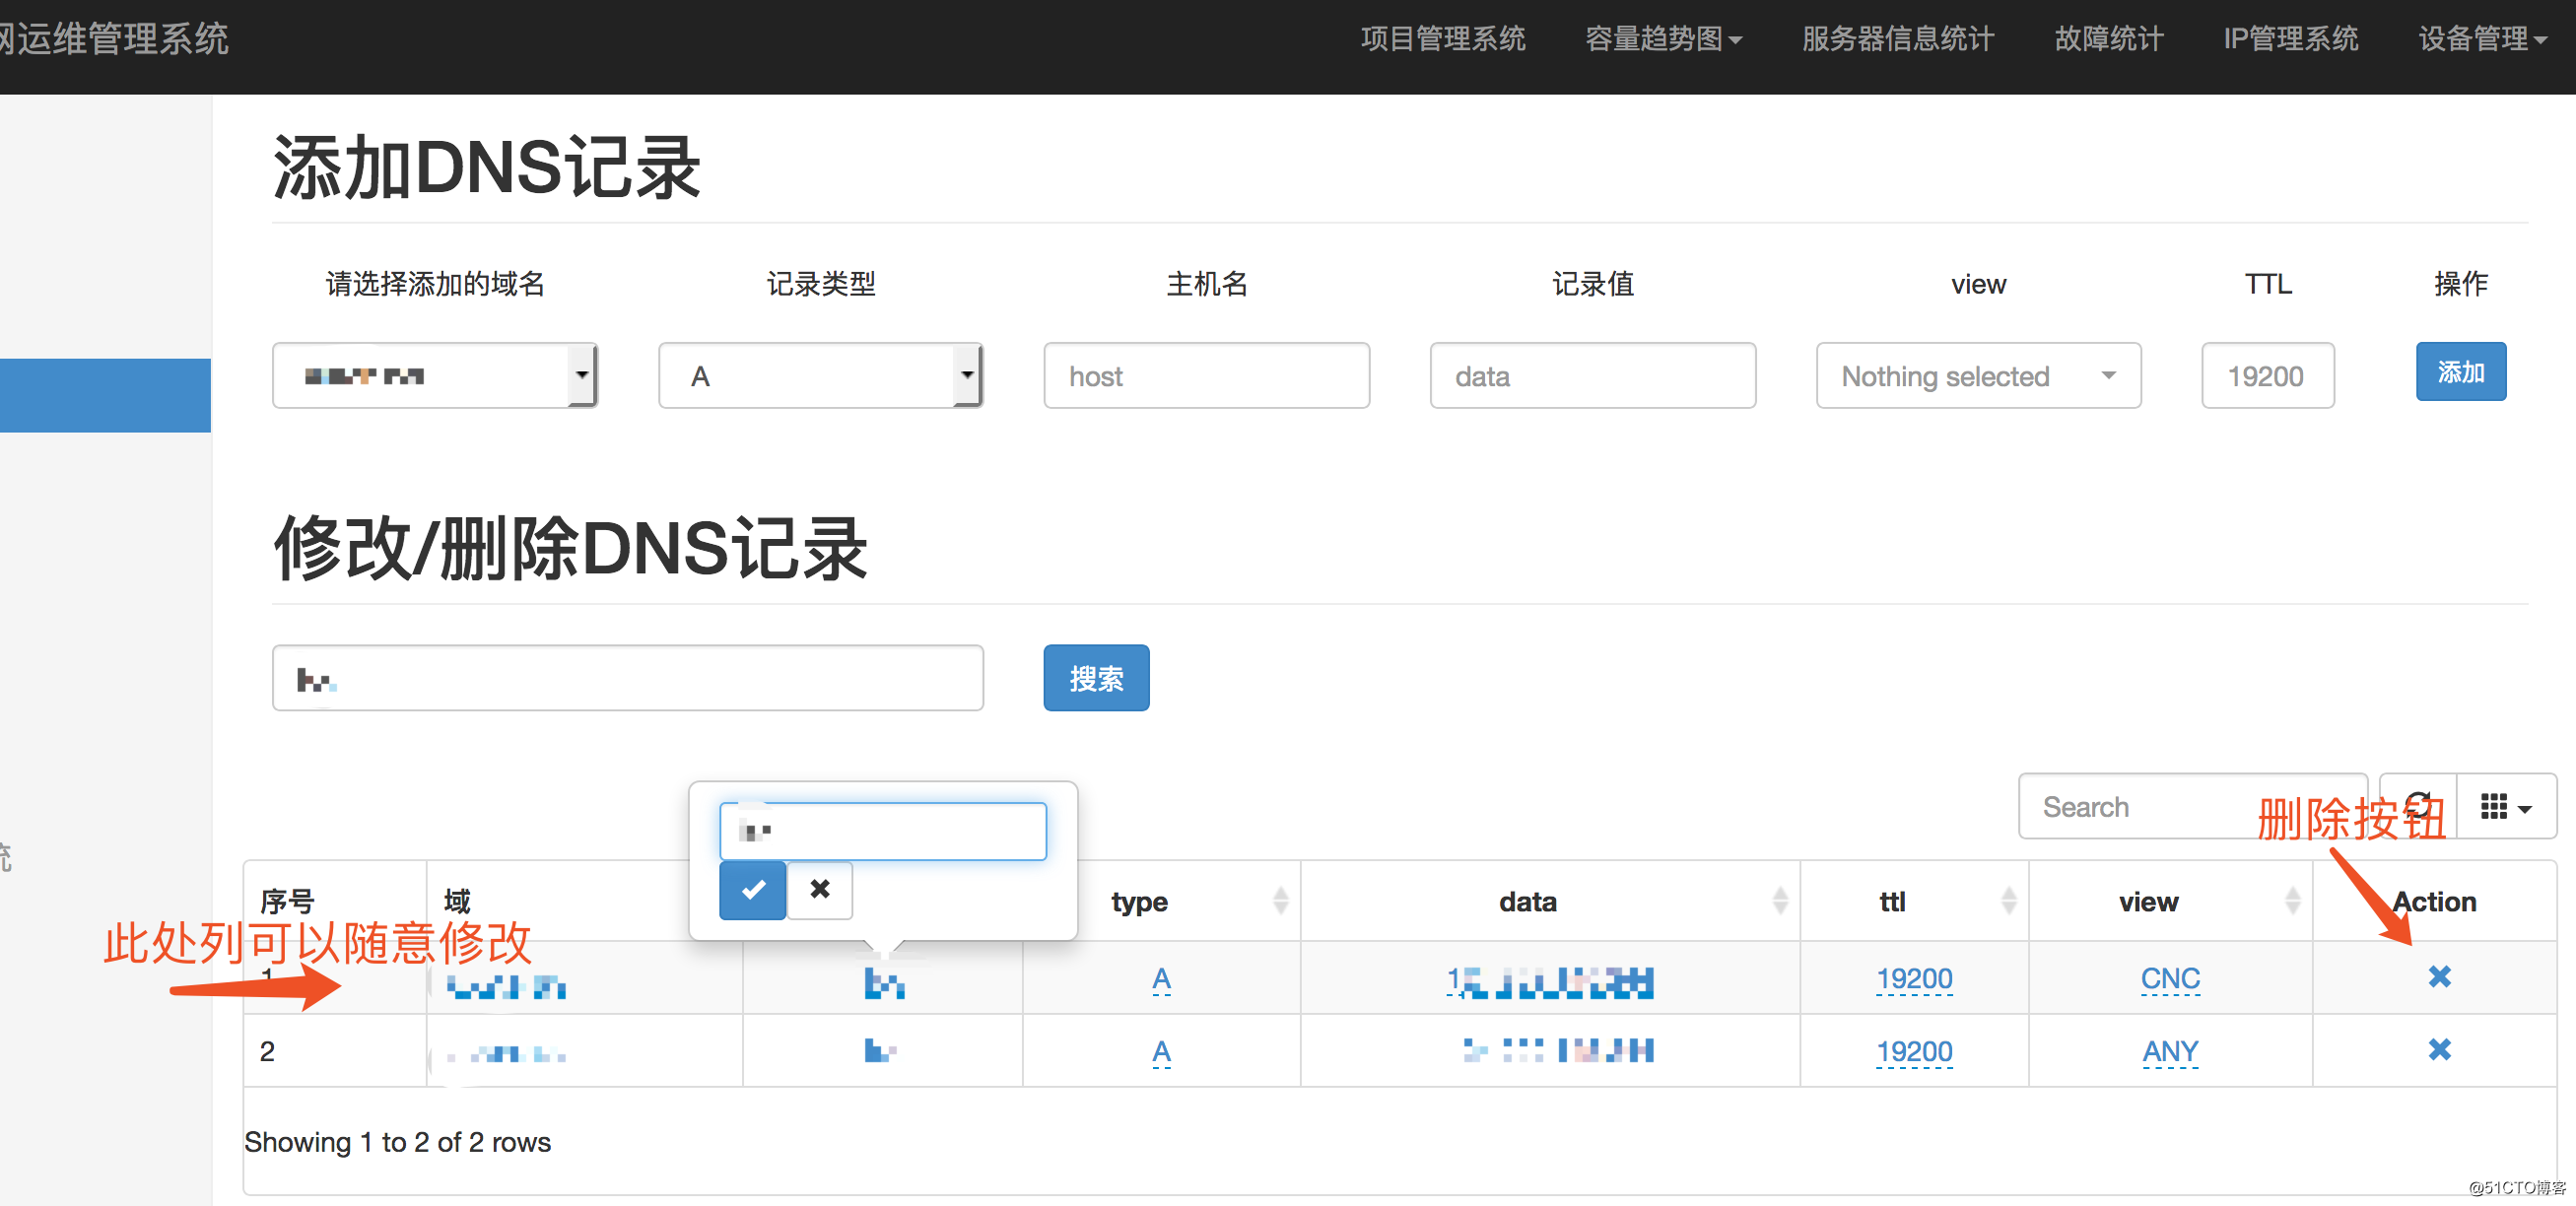The width and height of the screenshot is (2576, 1206).
Task: Edit type A in row 2
Action: tap(1160, 1051)
